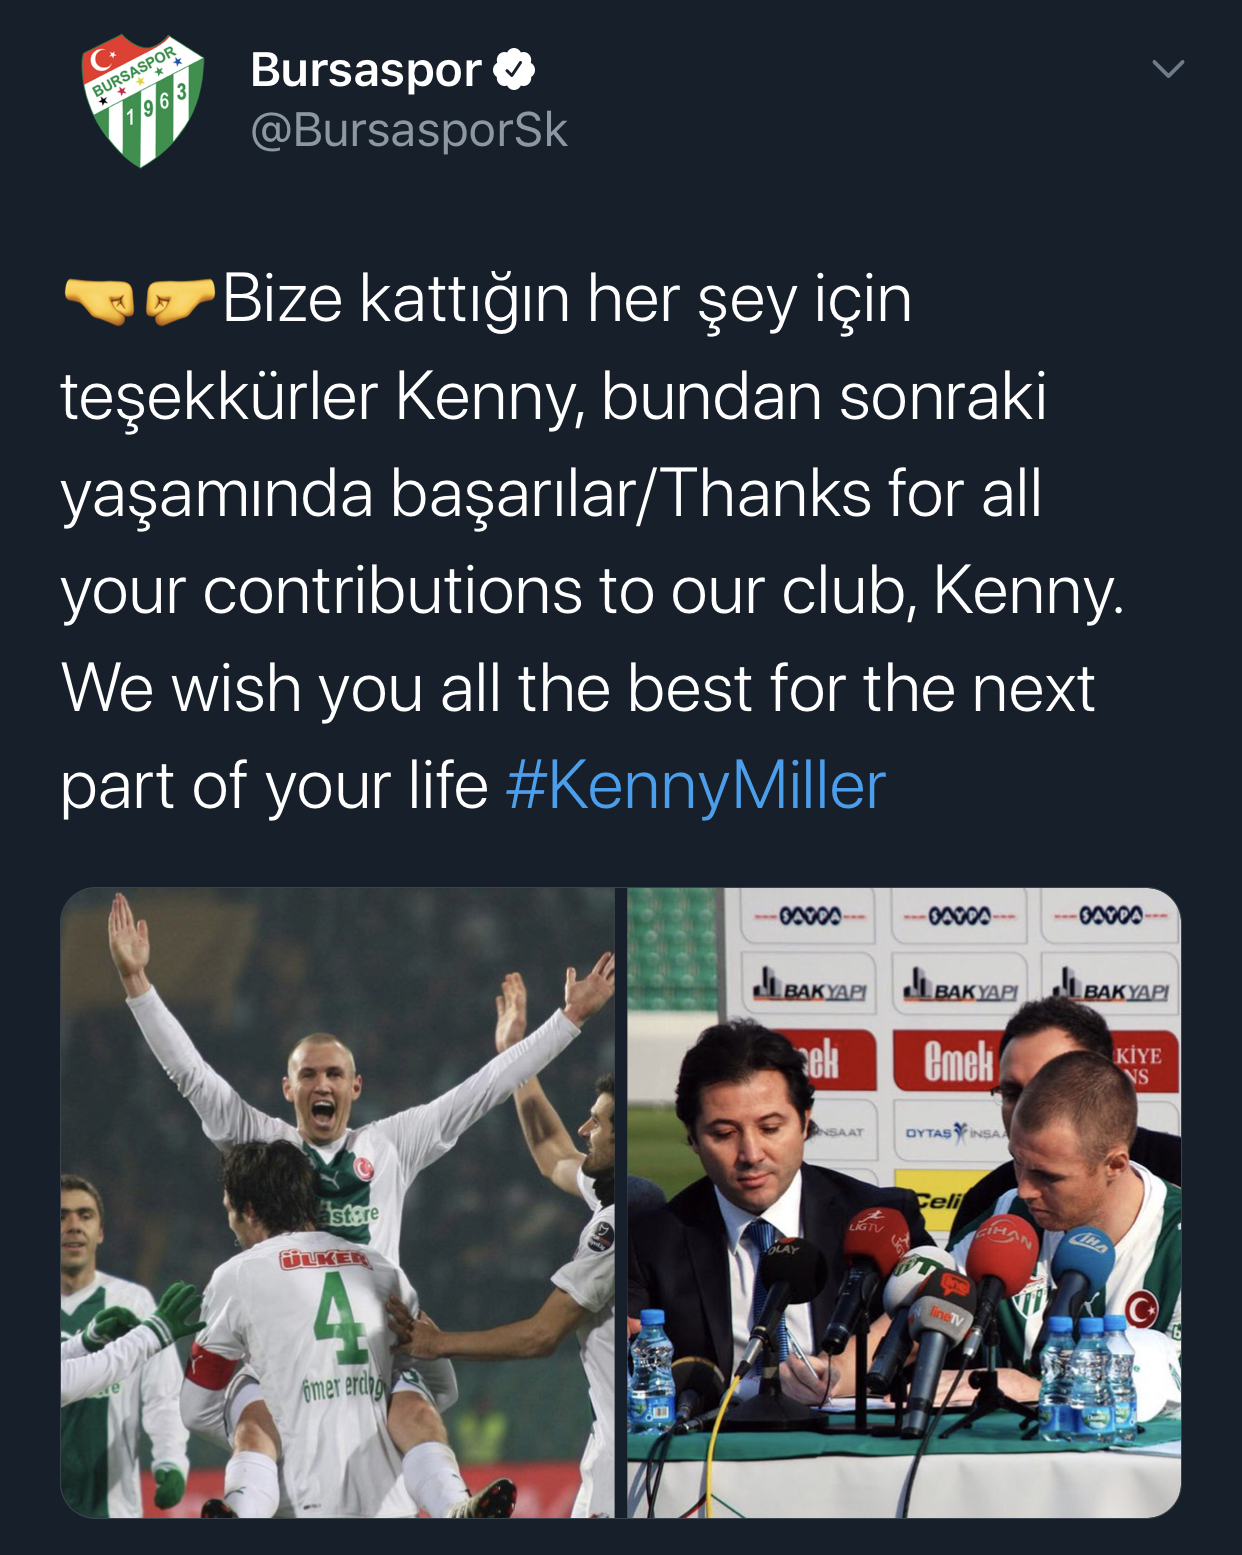This screenshot has height=1555, width=1242.
Task: Expand the tweet options chevron
Action: coord(1168,68)
